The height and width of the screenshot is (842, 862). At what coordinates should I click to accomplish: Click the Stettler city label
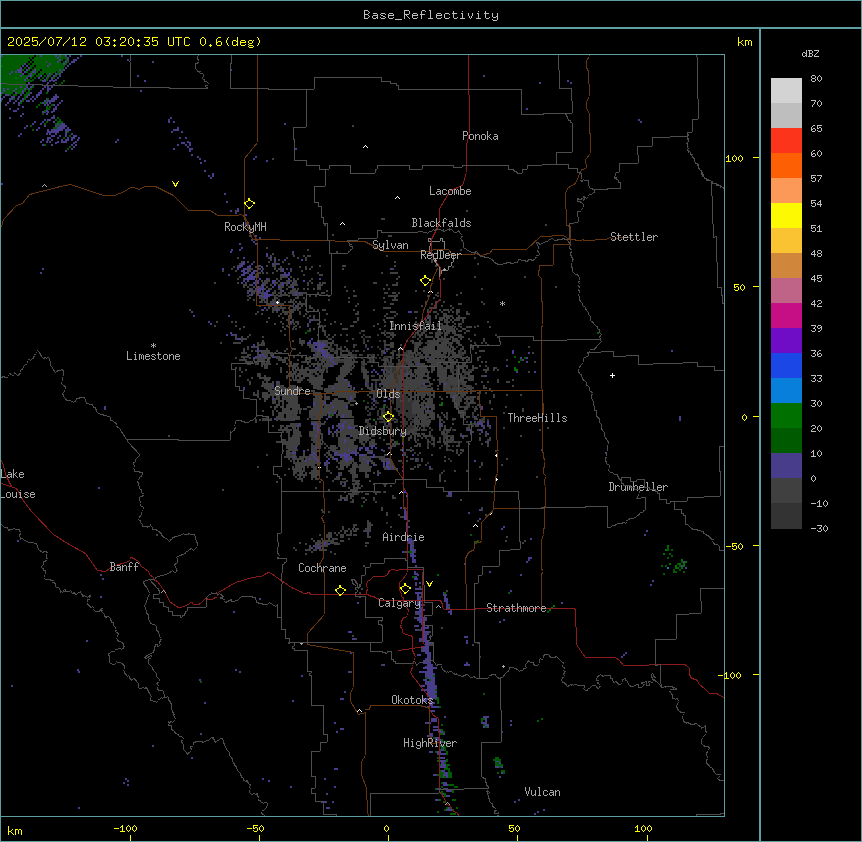(x=634, y=237)
